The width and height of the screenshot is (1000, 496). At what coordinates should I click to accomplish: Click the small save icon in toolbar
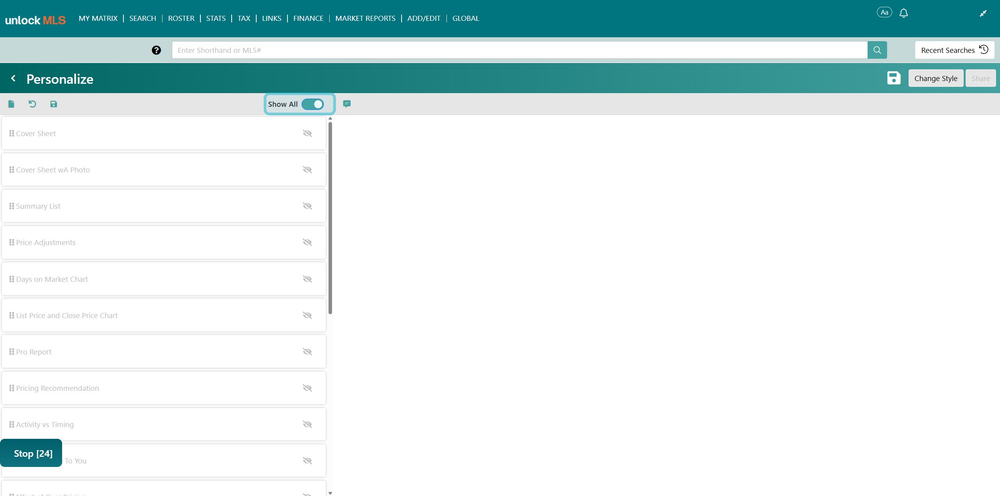point(54,104)
